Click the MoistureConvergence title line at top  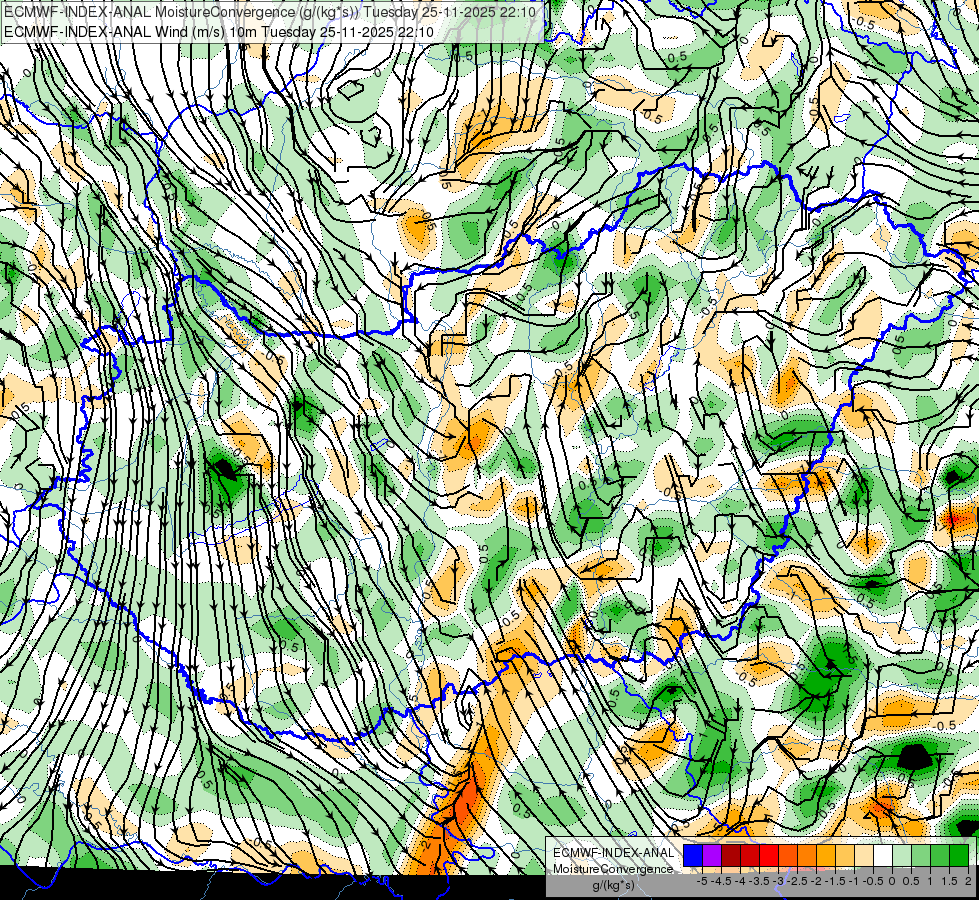270,12
